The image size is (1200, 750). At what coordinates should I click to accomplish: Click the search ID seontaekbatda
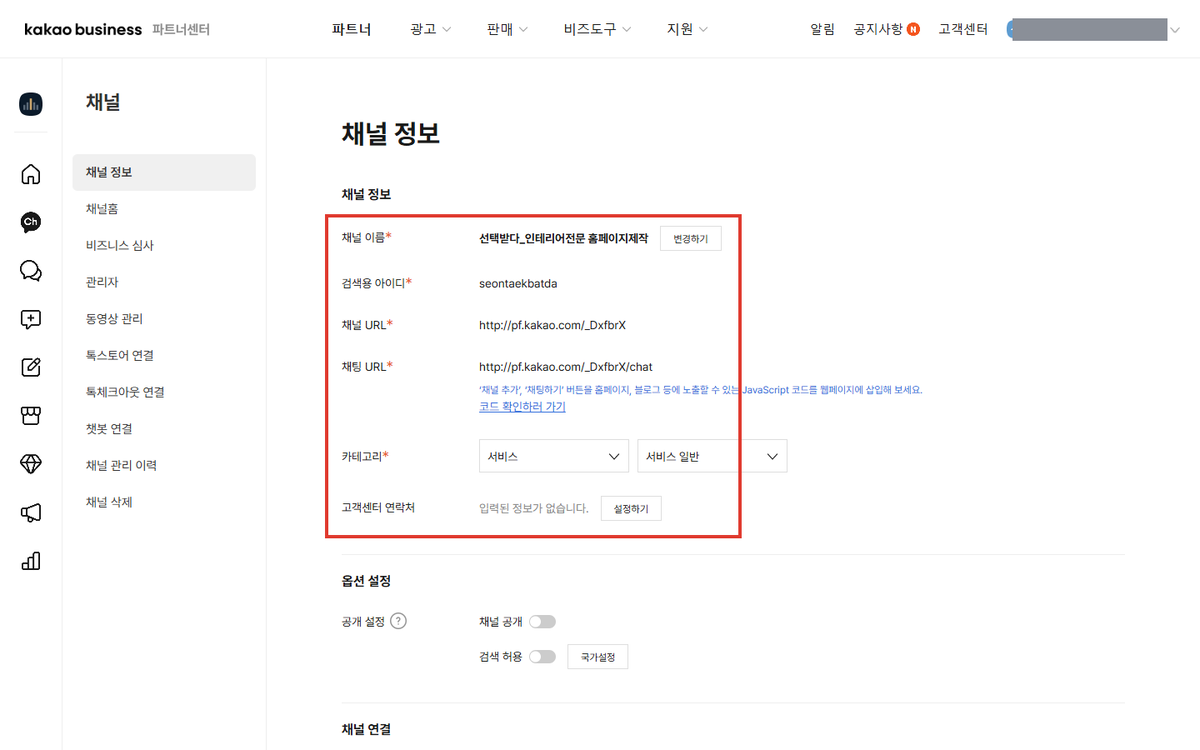(x=518, y=283)
